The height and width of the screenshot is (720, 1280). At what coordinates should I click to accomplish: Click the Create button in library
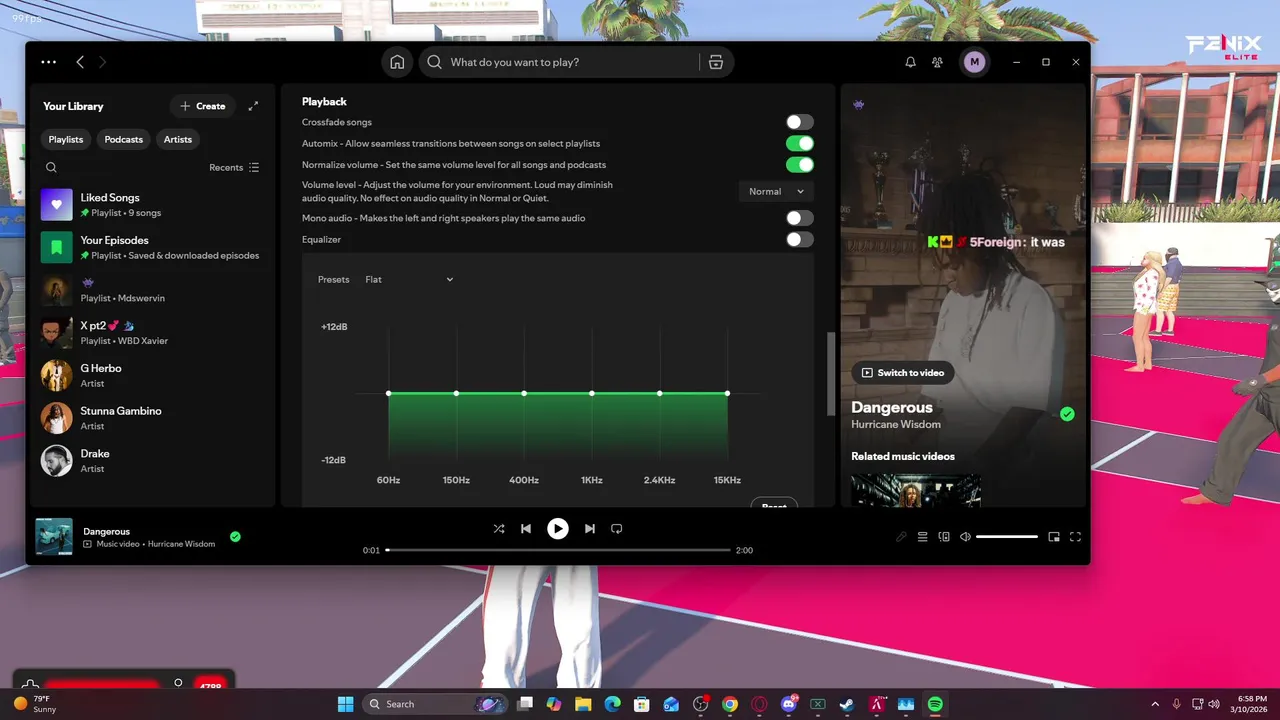[x=203, y=106]
